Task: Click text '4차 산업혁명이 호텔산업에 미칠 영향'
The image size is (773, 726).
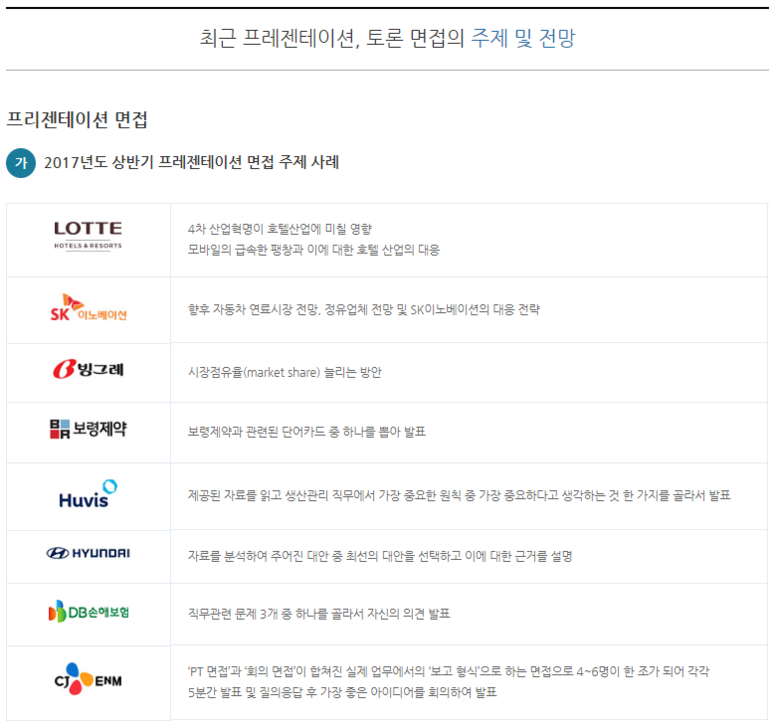Action: click(x=280, y=229)
